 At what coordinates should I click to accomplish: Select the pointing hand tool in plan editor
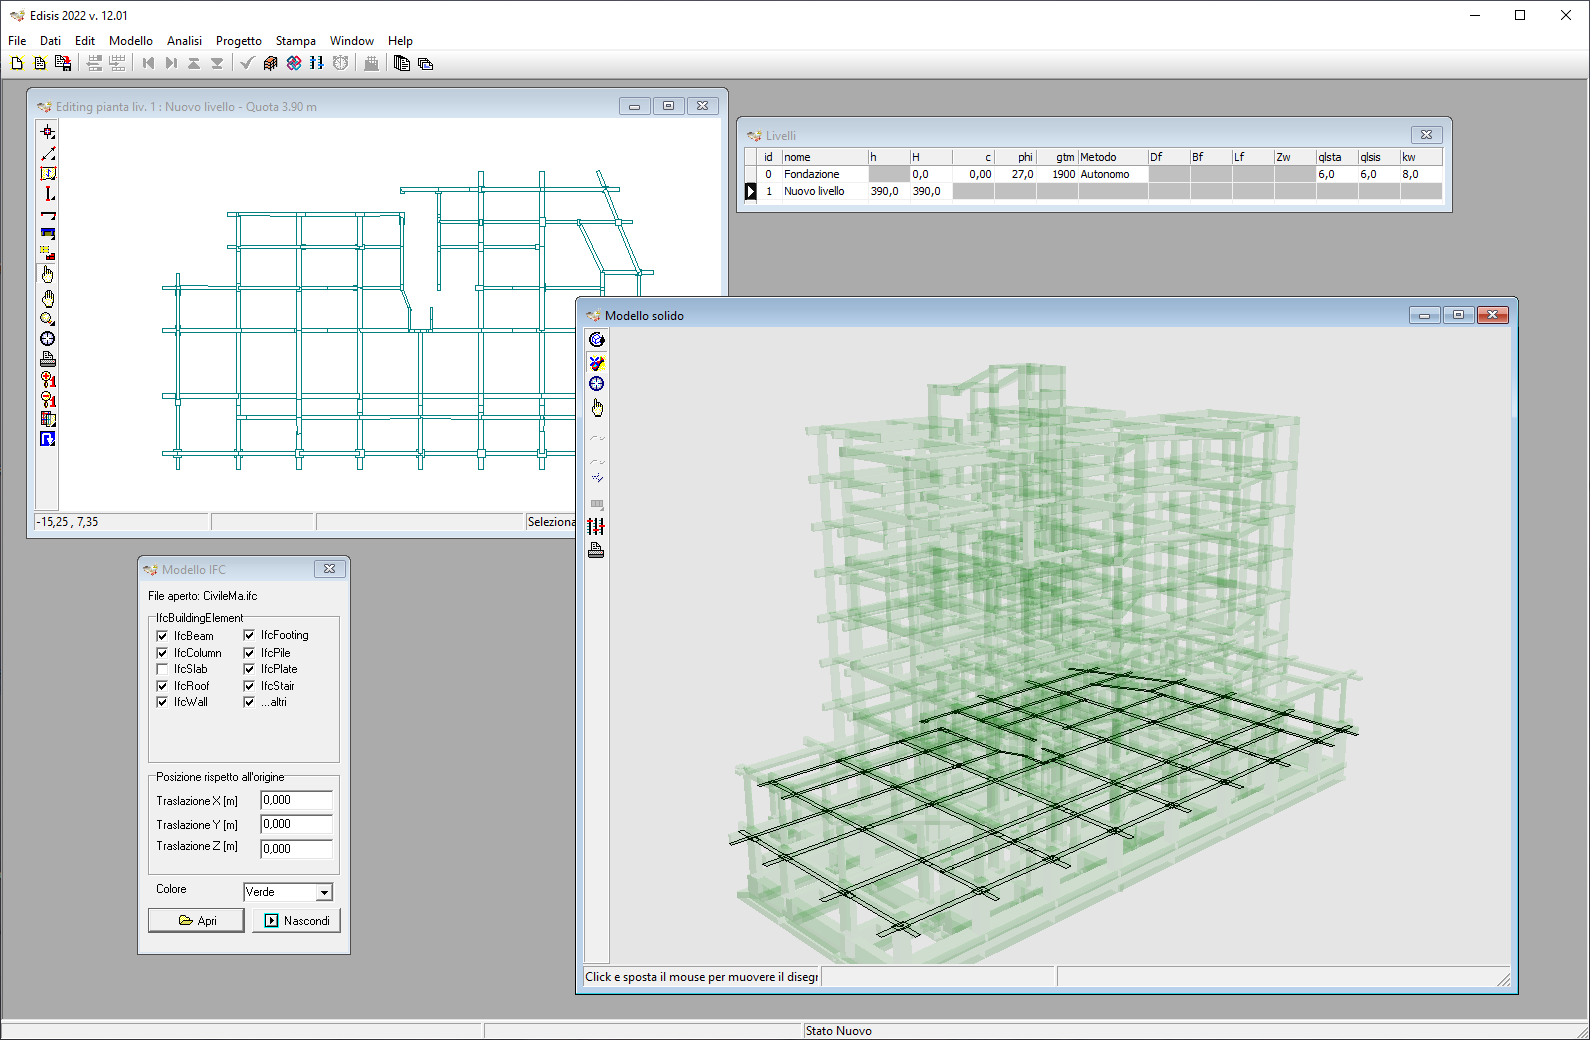pyautogui.click(x=47, y=274)
